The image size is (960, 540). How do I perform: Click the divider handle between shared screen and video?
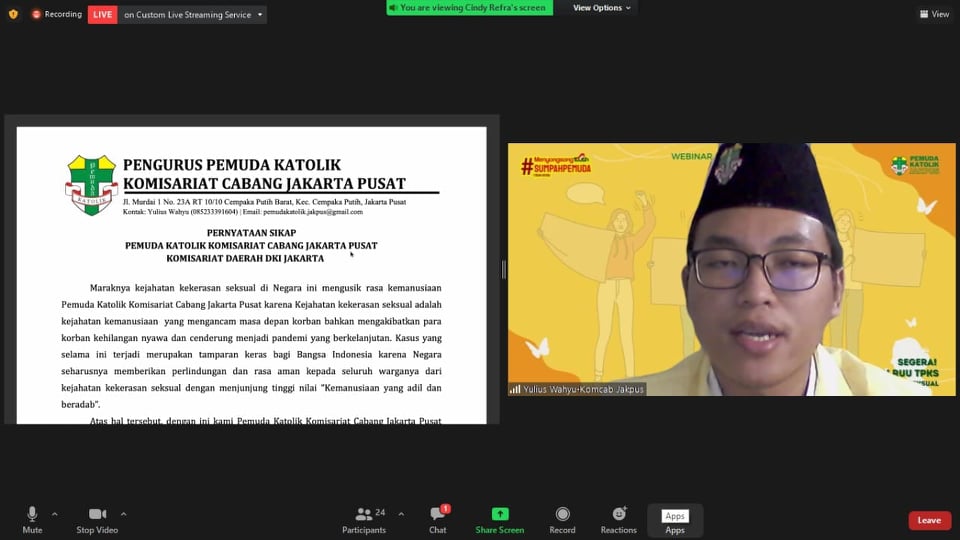pyautogui.click(x=504, y=269)
